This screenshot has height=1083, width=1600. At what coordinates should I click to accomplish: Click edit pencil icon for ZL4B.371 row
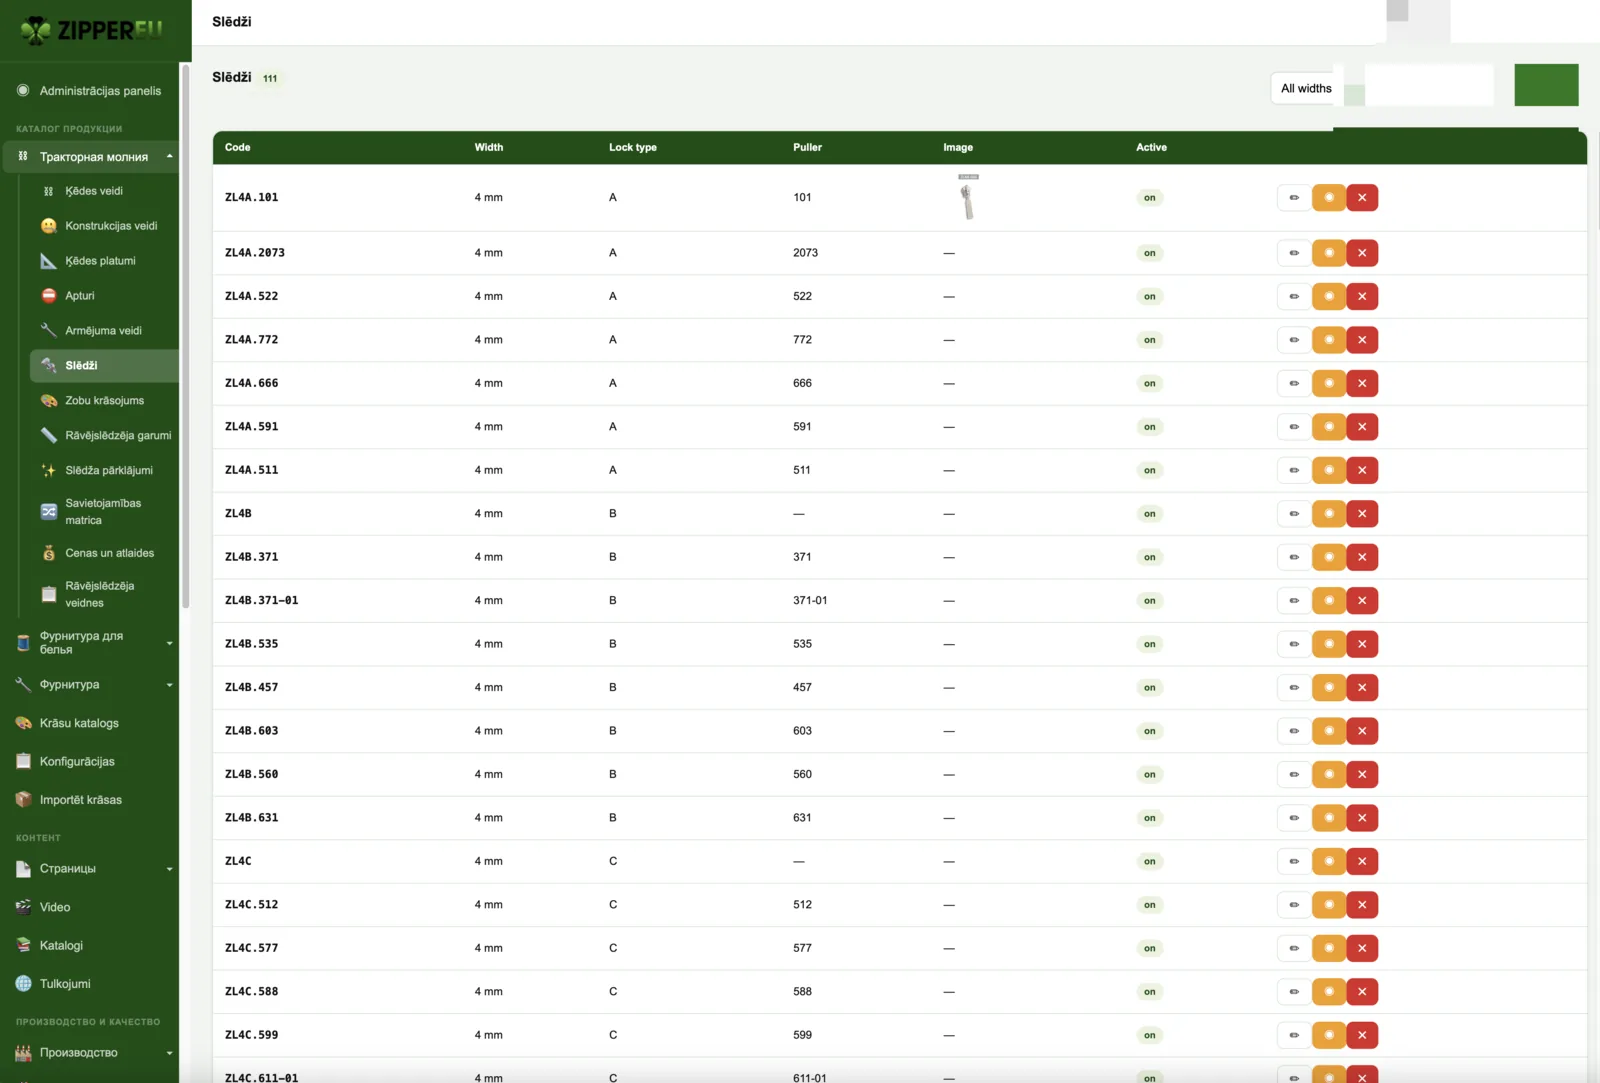[1294, 557]
